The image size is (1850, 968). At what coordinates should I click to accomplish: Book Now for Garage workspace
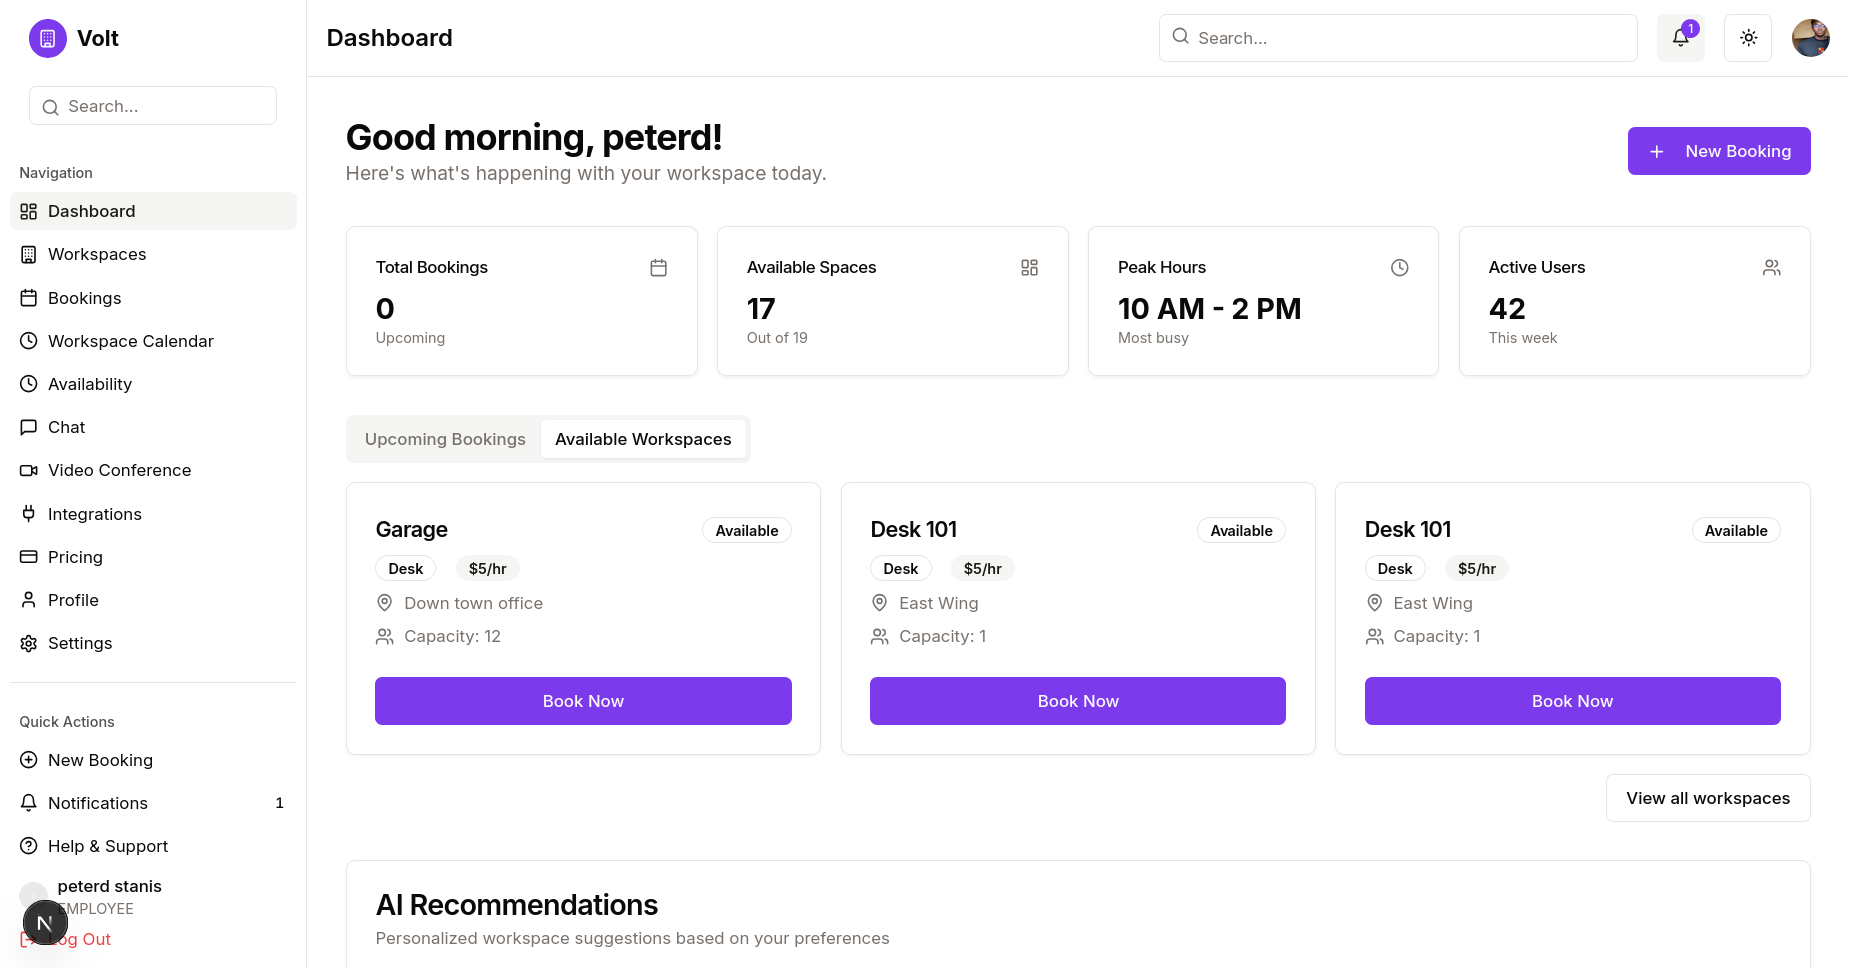(583, 701)
